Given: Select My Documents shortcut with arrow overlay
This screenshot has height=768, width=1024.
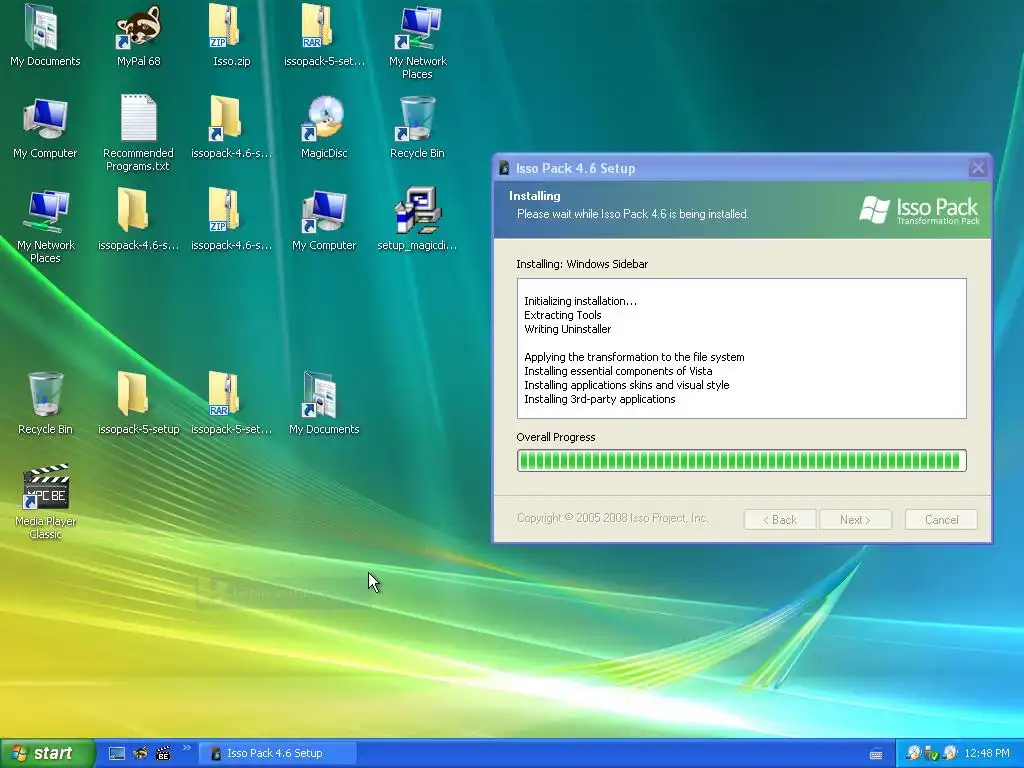Looking at the screenshot, I should [x=324, y=402].
